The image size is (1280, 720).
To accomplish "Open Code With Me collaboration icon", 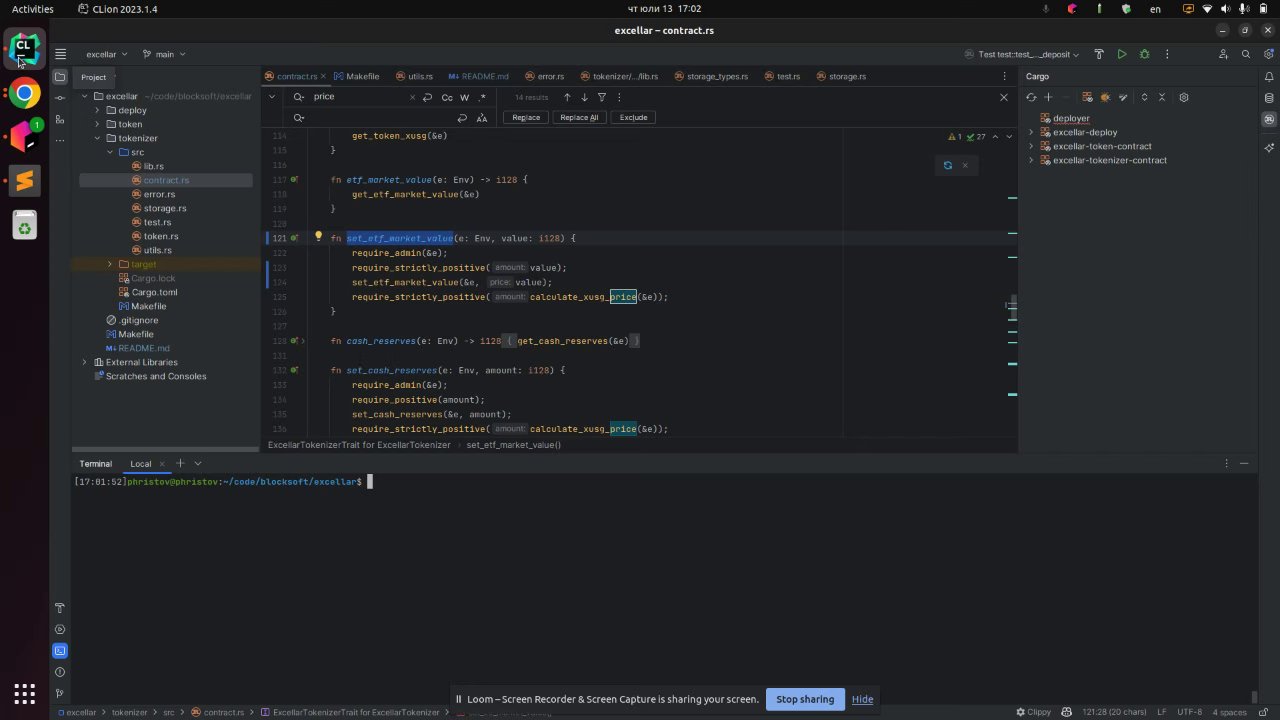I will pyautogui.click(x=1223, y=54).
